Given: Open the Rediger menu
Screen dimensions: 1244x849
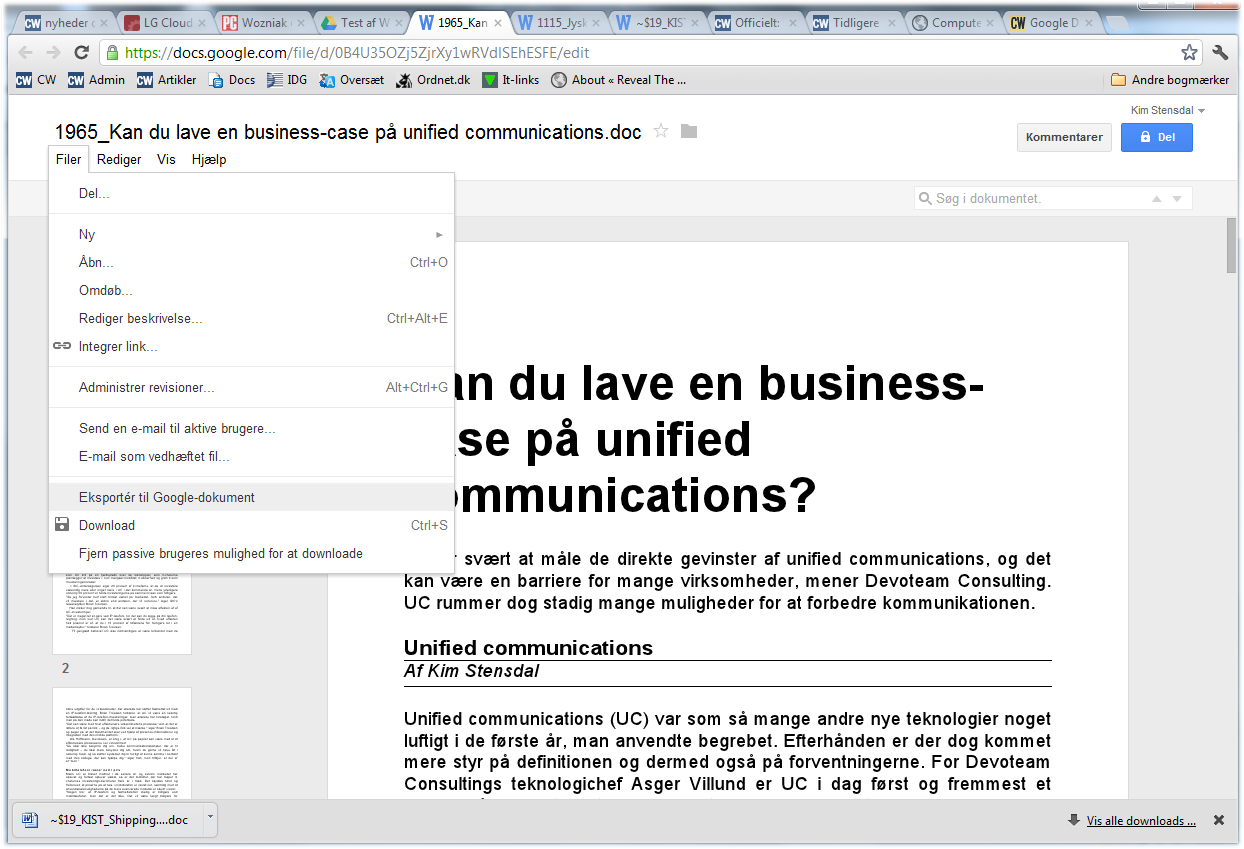Looking at the screenshot, I should click(118, 159).
